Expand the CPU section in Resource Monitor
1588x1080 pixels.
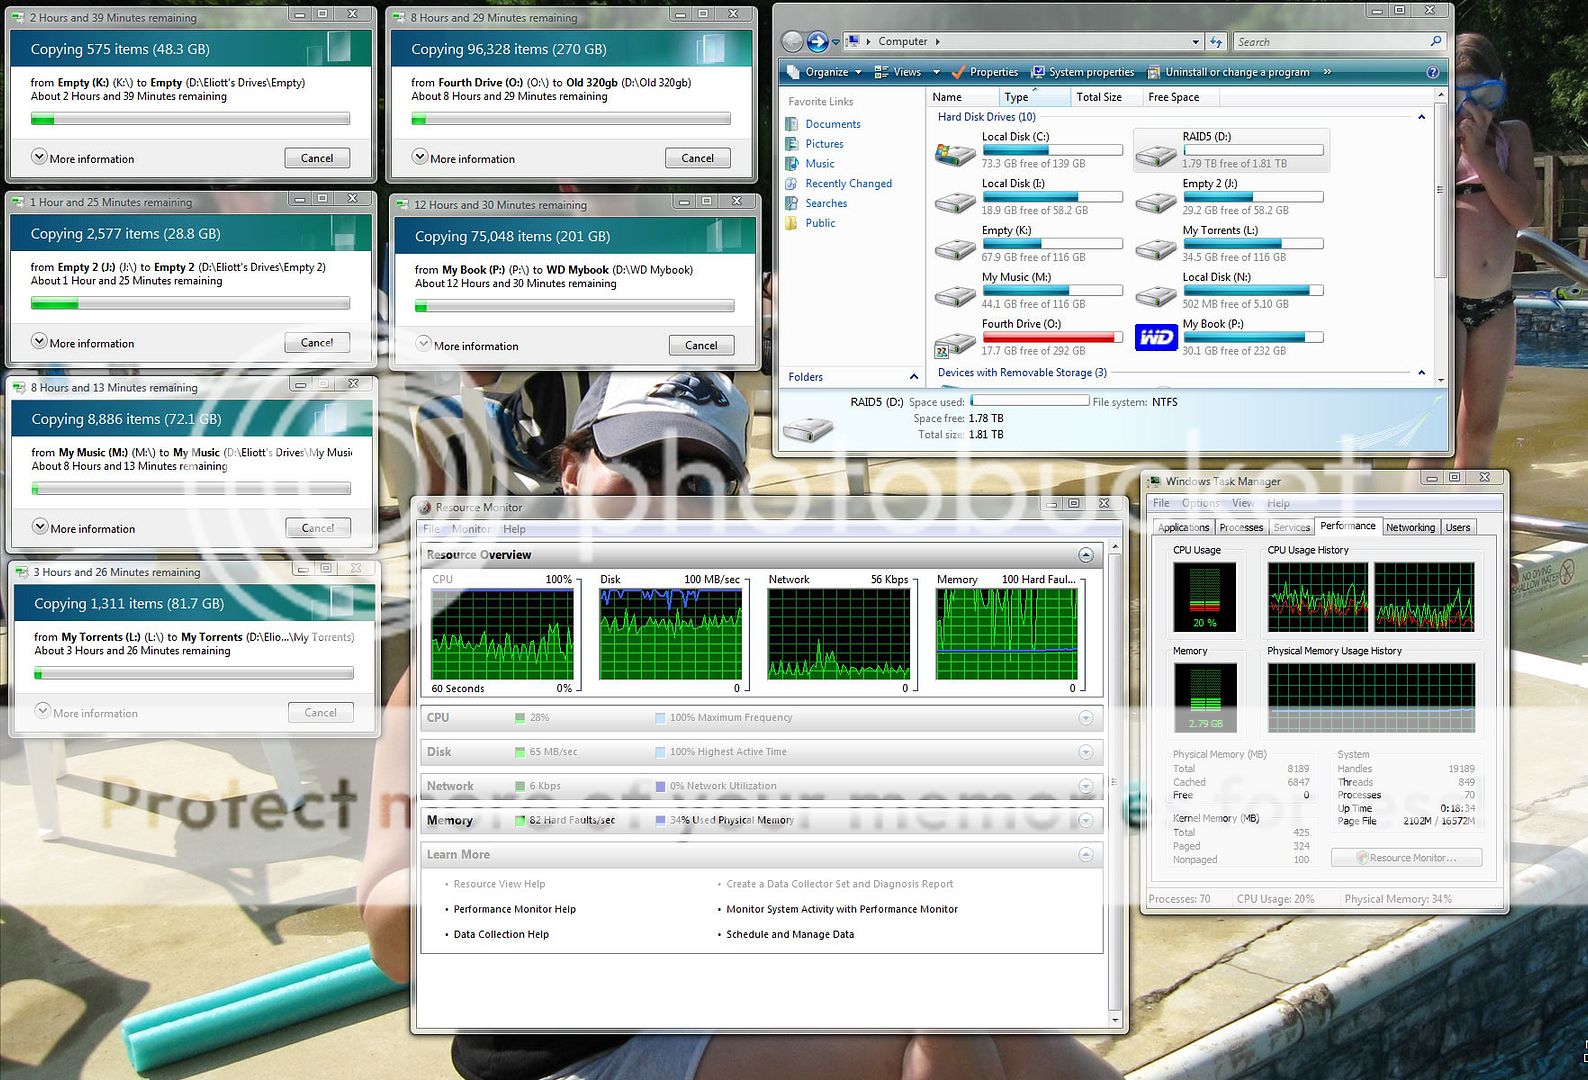point(1086,718)
